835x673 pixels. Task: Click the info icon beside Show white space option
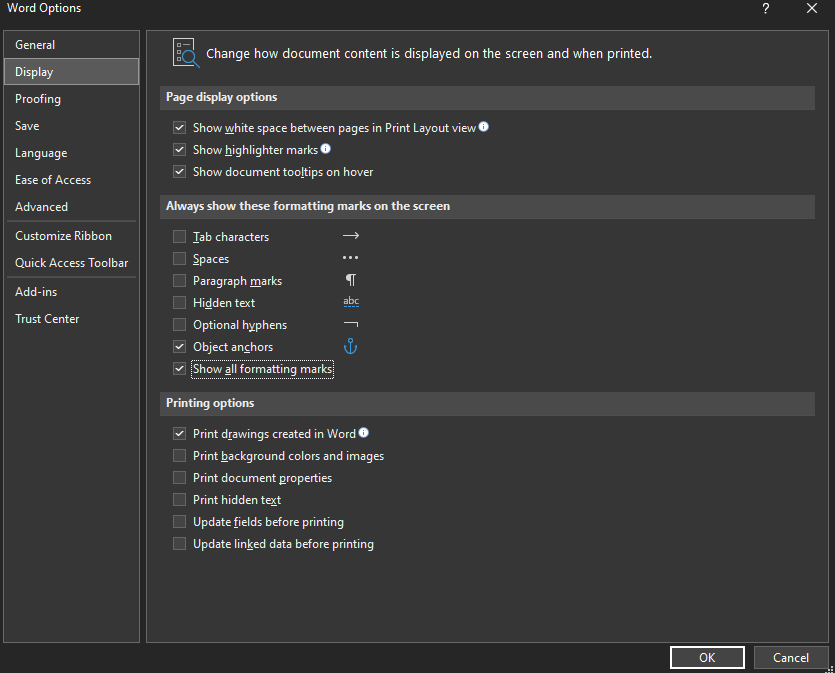pyautogui.click(x=483, y=127)
